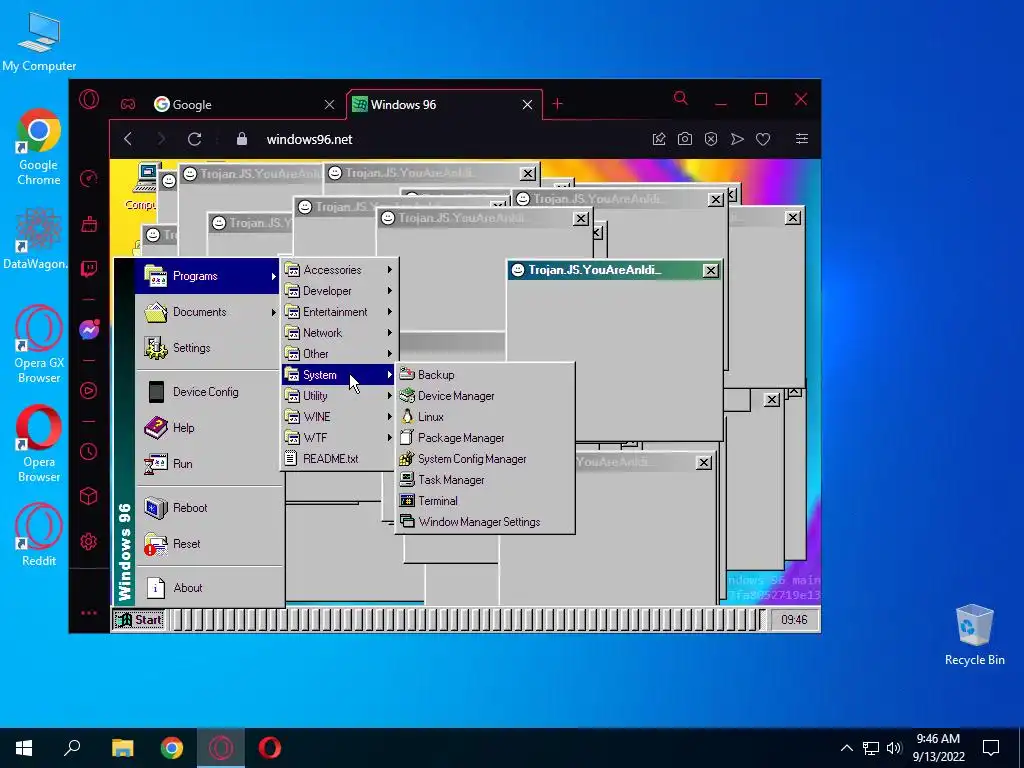The height and width of the screenshot is (768, 1024).
Task: Select Reboot in Start menu
Action: coord(209,507)
